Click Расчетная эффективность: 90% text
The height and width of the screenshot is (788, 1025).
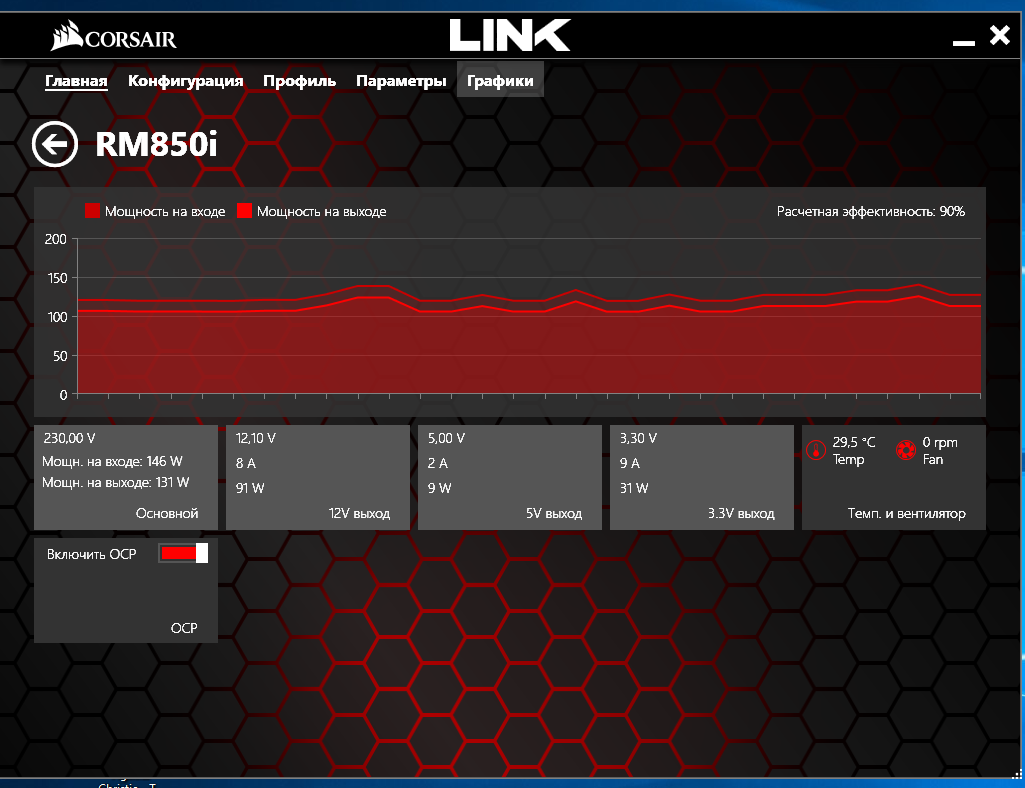click(871, 211)
